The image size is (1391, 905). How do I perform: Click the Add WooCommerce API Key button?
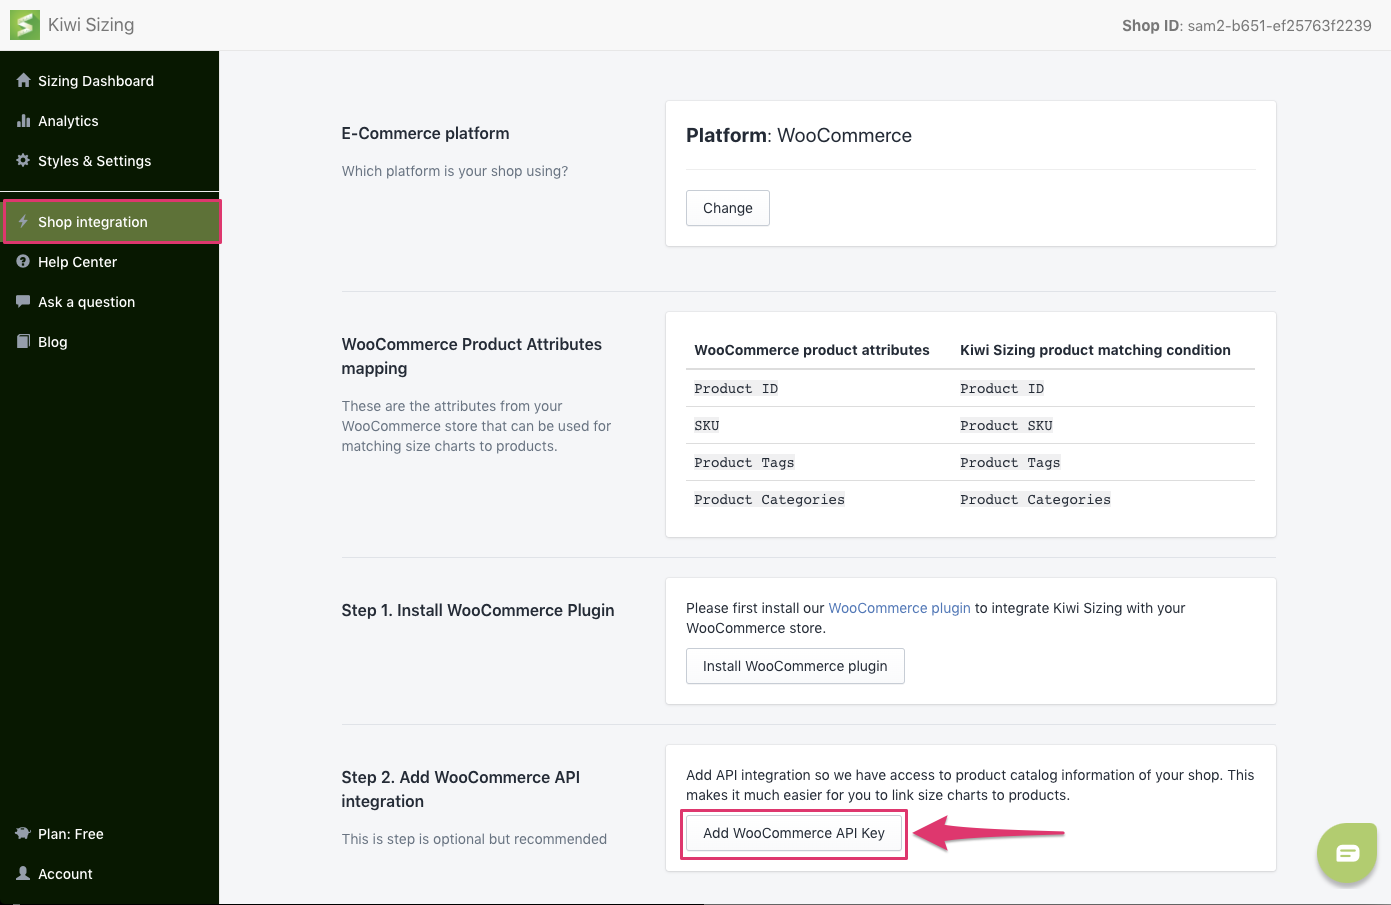794,833
